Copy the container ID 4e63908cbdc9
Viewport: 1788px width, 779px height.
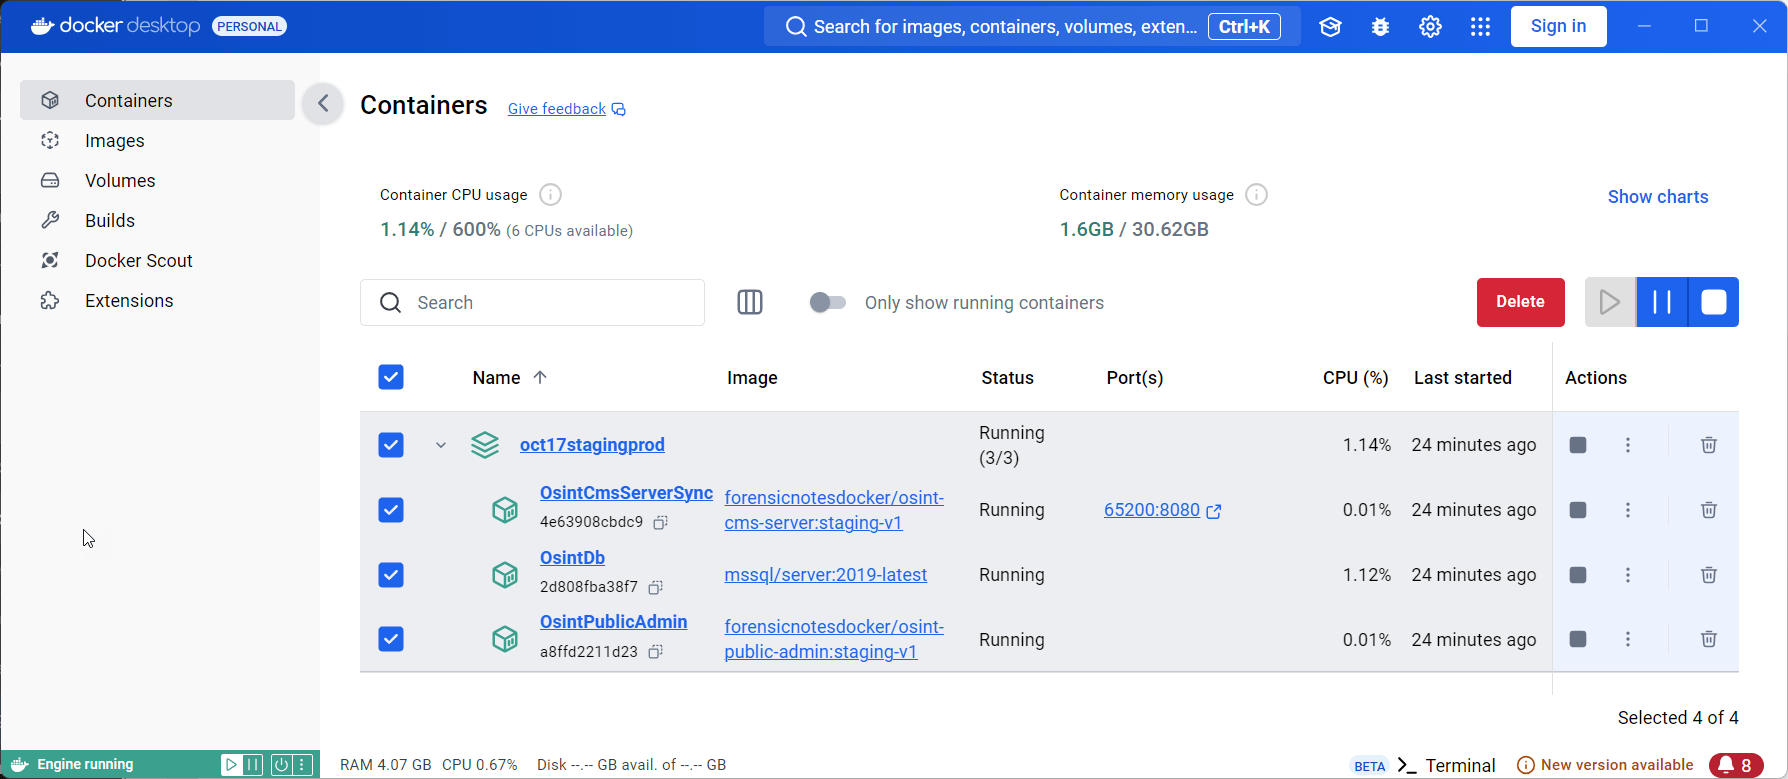660,522
